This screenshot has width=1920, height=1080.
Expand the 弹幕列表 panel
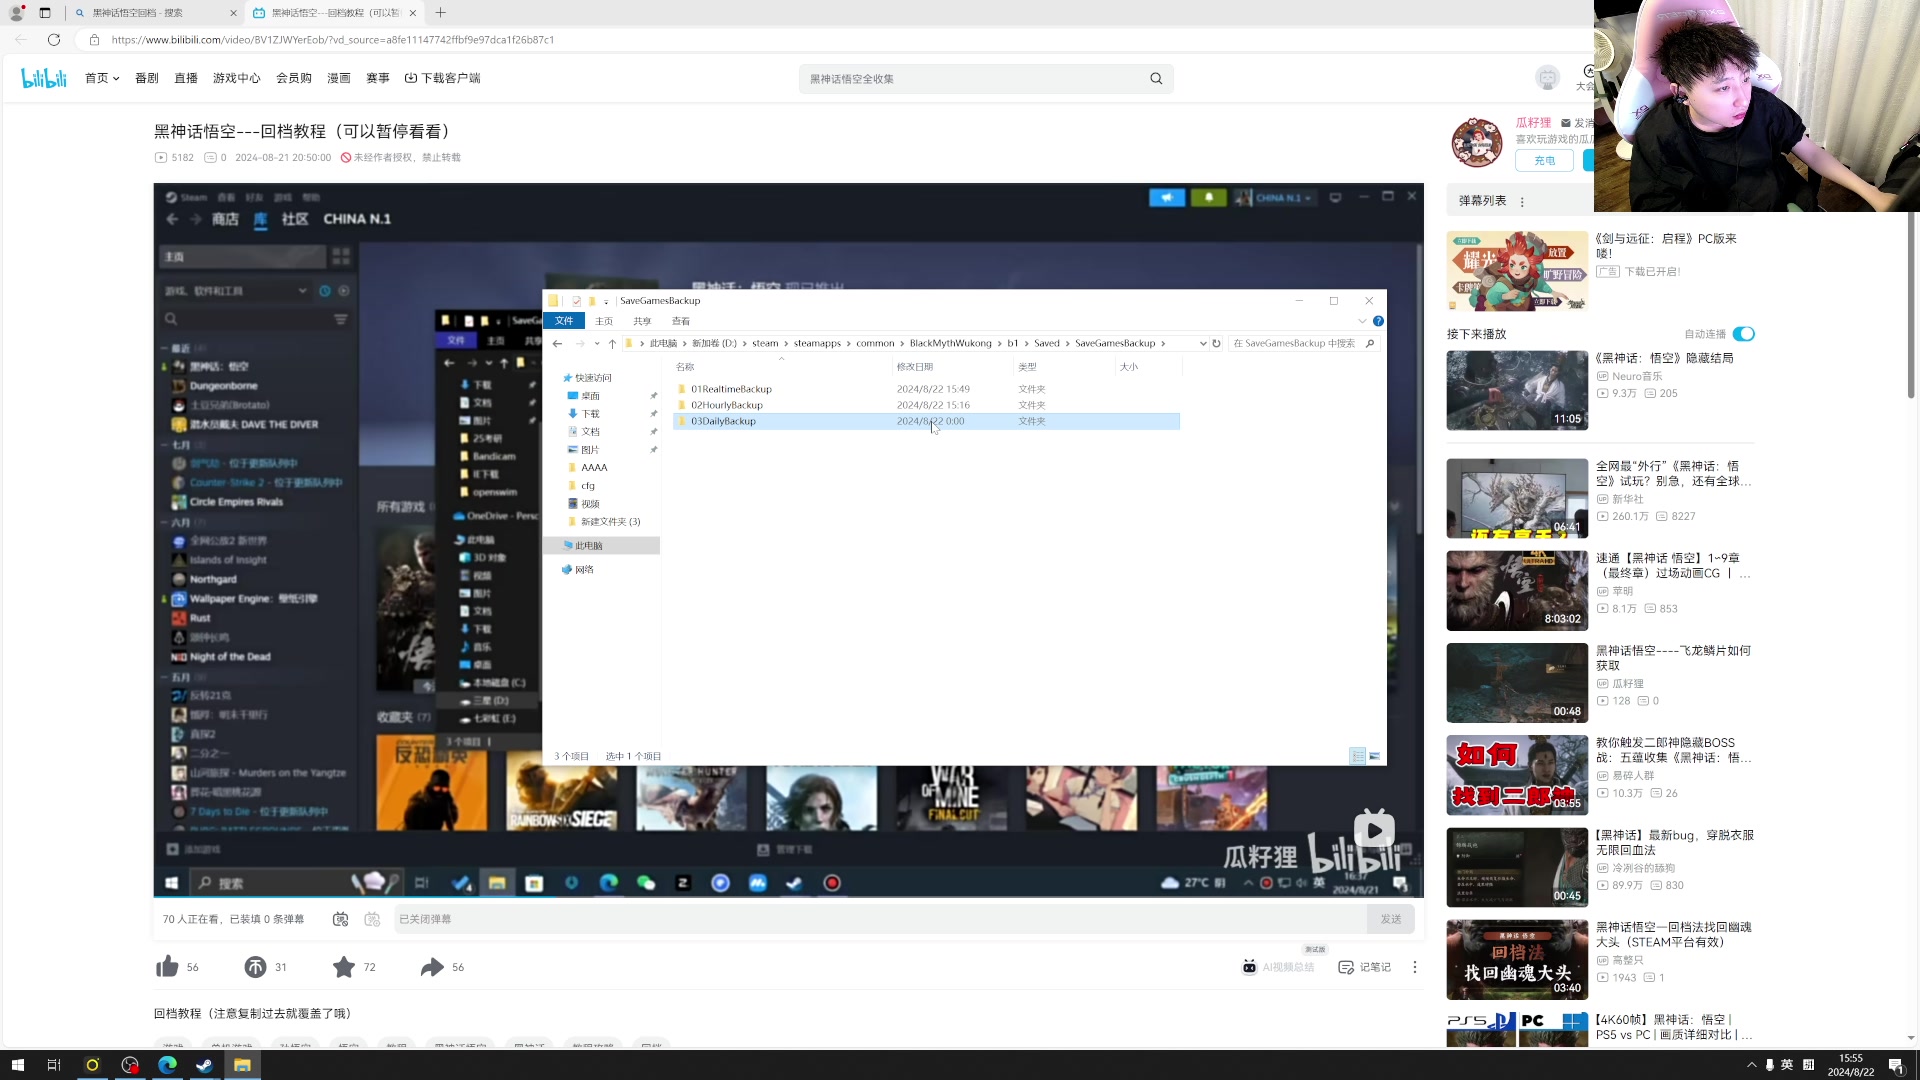1482,201
